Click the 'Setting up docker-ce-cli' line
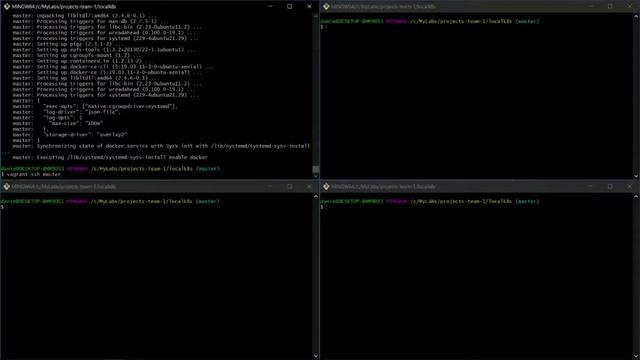This screenshot has height=360, width=640. [113, 67]
